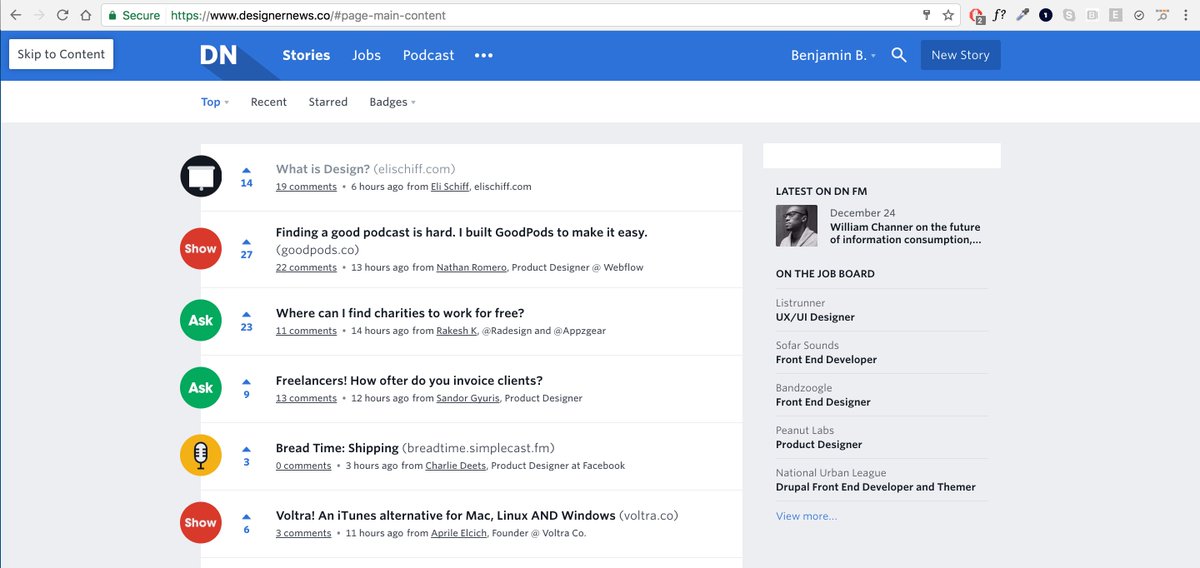Open the 13 comments link

pyautogui.click(x=306, y=398)
